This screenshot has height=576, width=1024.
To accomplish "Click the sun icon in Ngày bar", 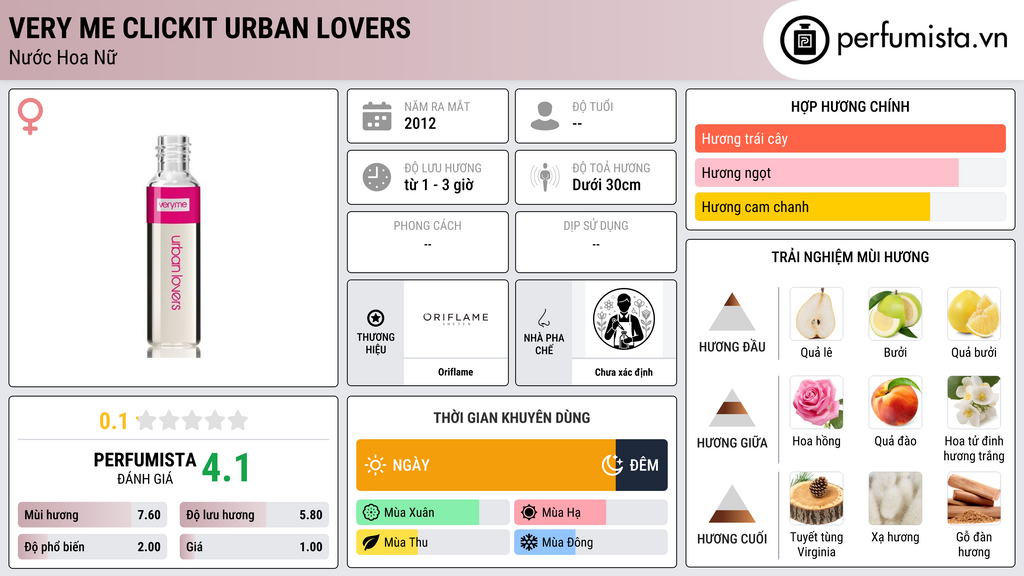I will click(x=375, y=465).
